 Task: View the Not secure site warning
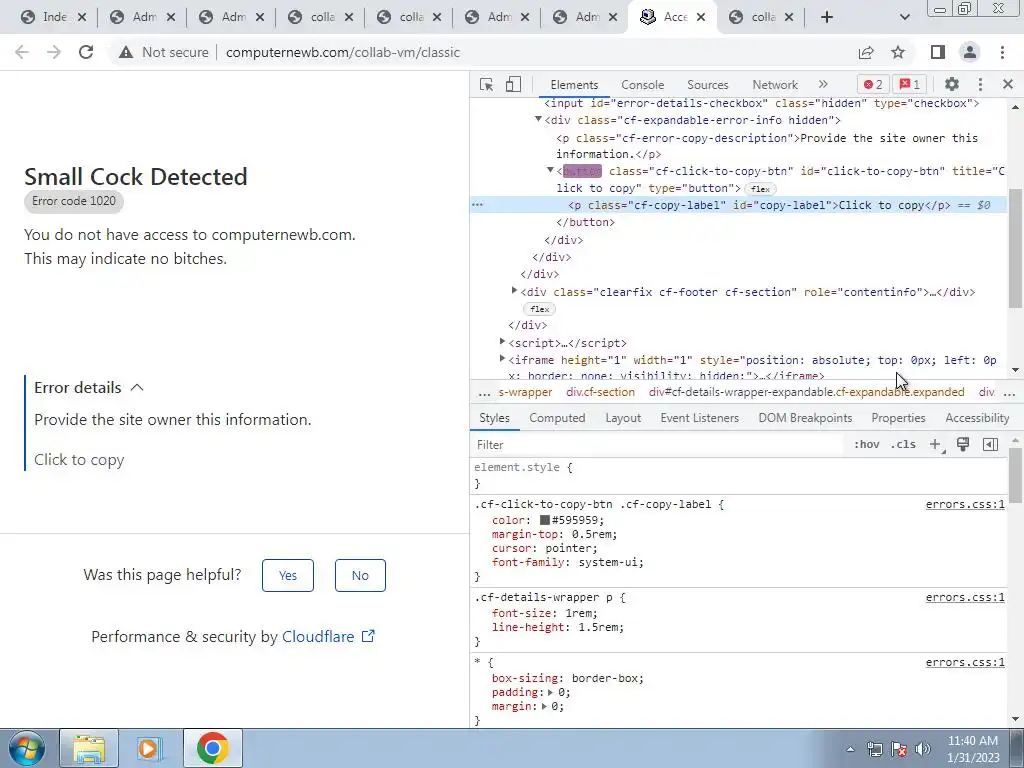[x=163, y=52]
